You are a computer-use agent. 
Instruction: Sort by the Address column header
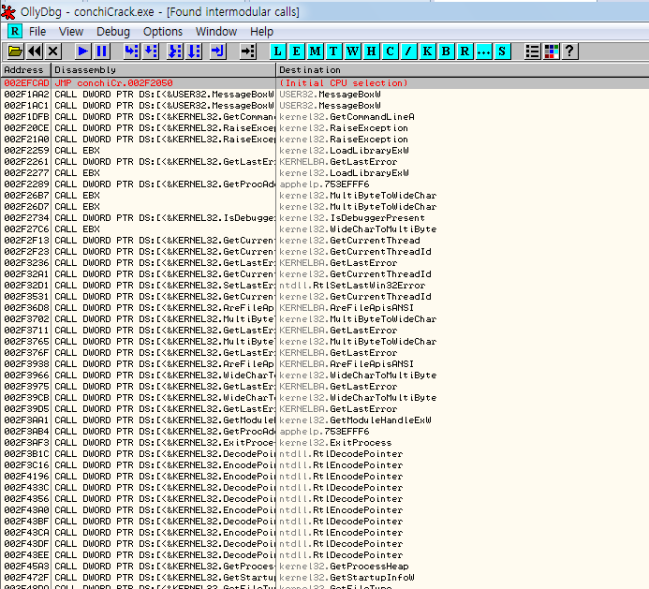tap(24, 70)
